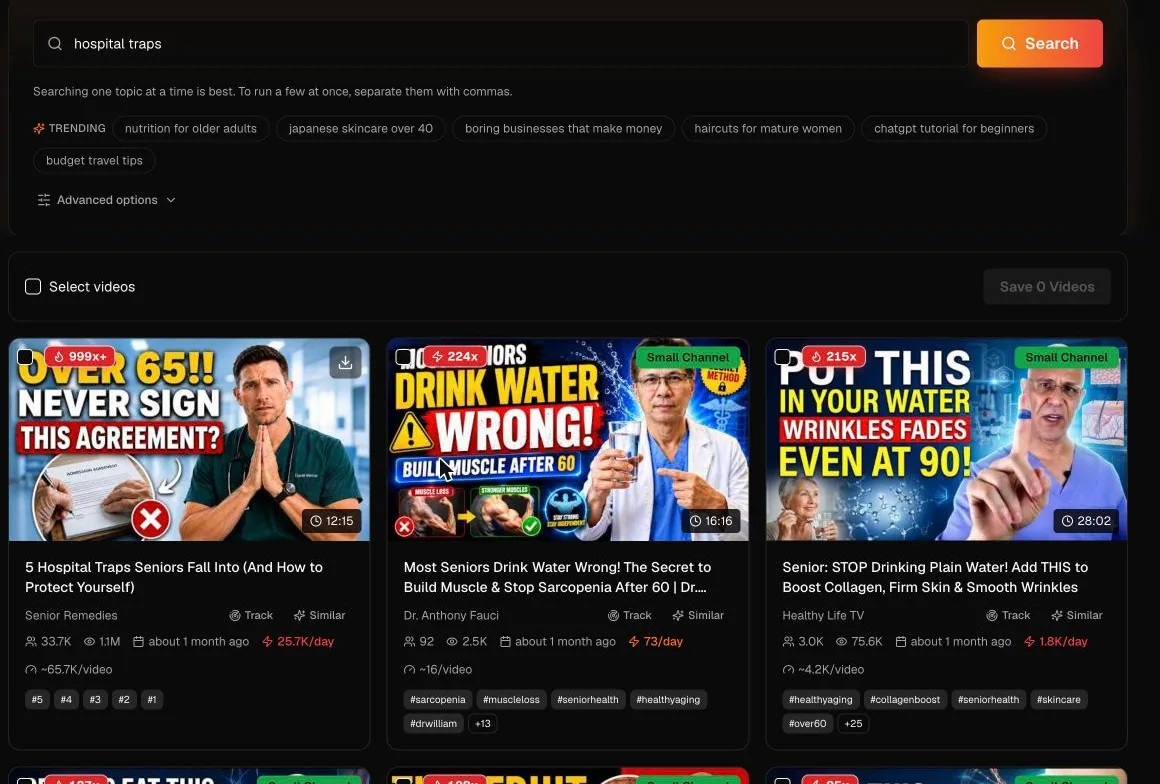Viewport: 1160px width, 784px height.
Task: Click Track for Dr. Anthony Fauci video
Action: pos(630,615)
